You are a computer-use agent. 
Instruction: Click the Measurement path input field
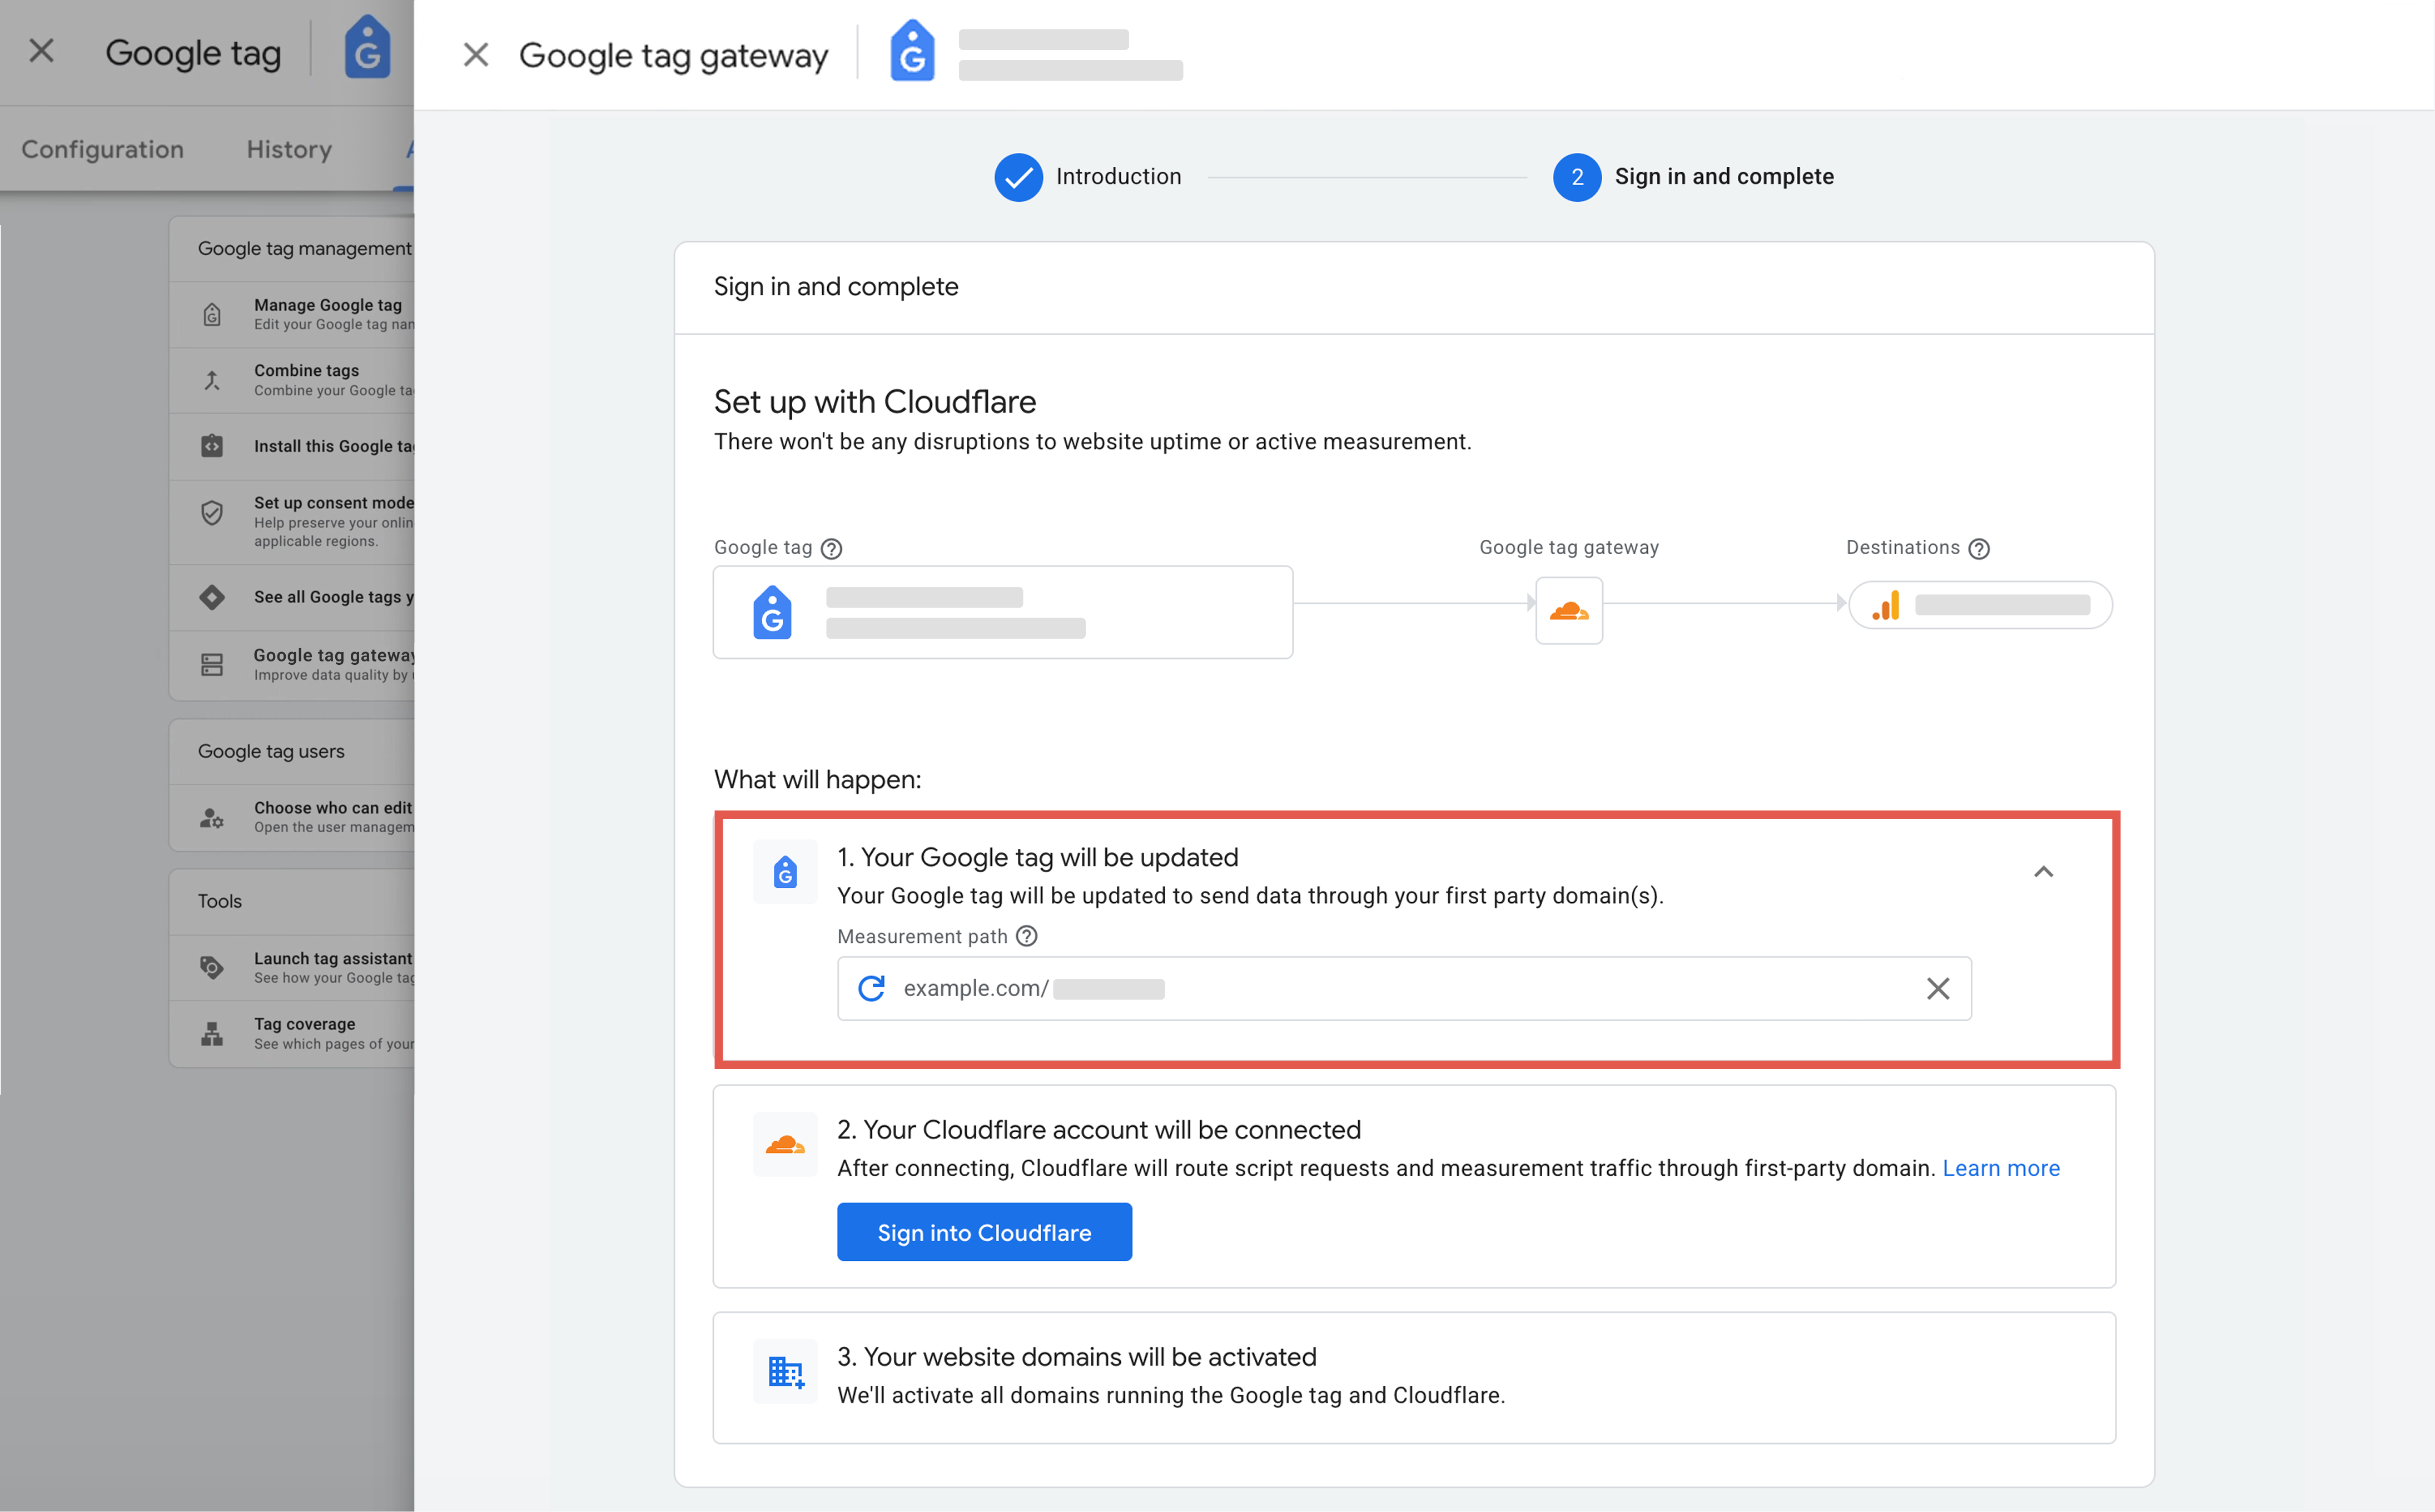click(1404, 988)
